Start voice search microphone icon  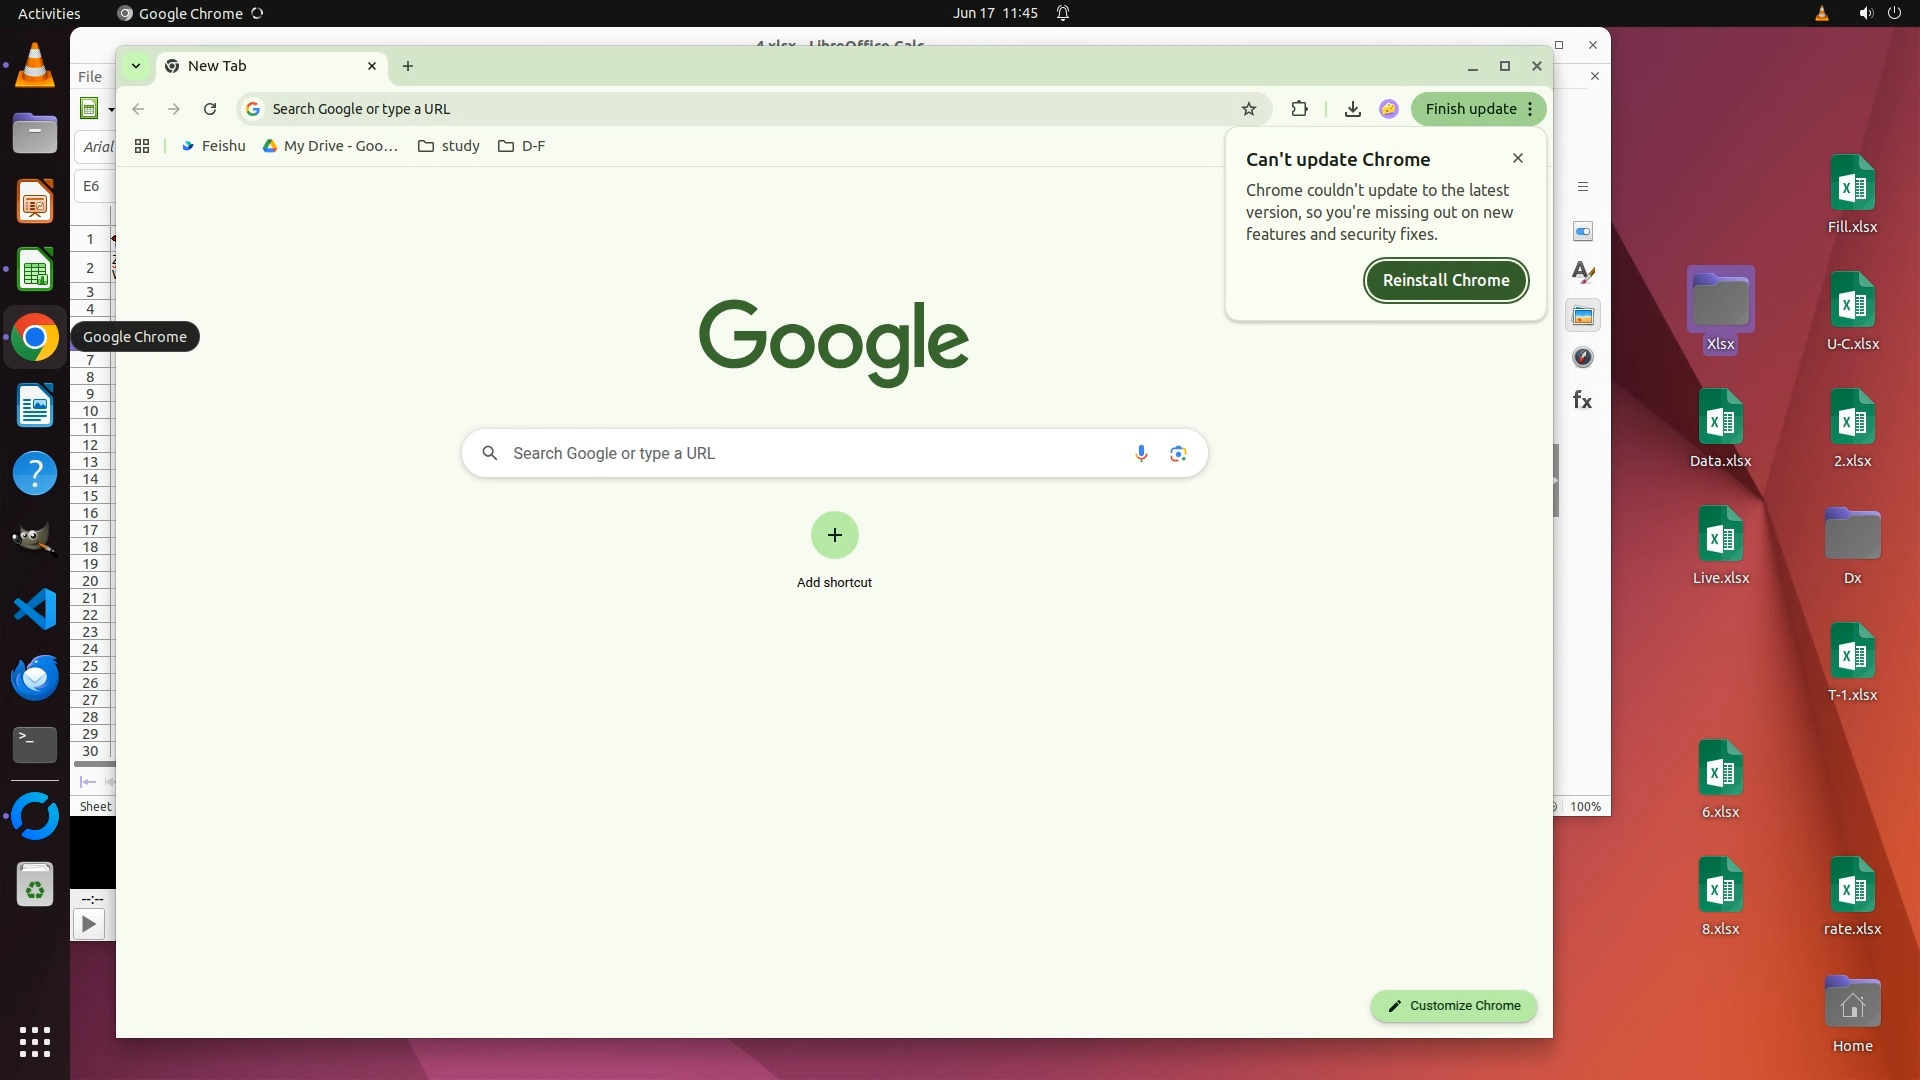(x=1141, y=453)
